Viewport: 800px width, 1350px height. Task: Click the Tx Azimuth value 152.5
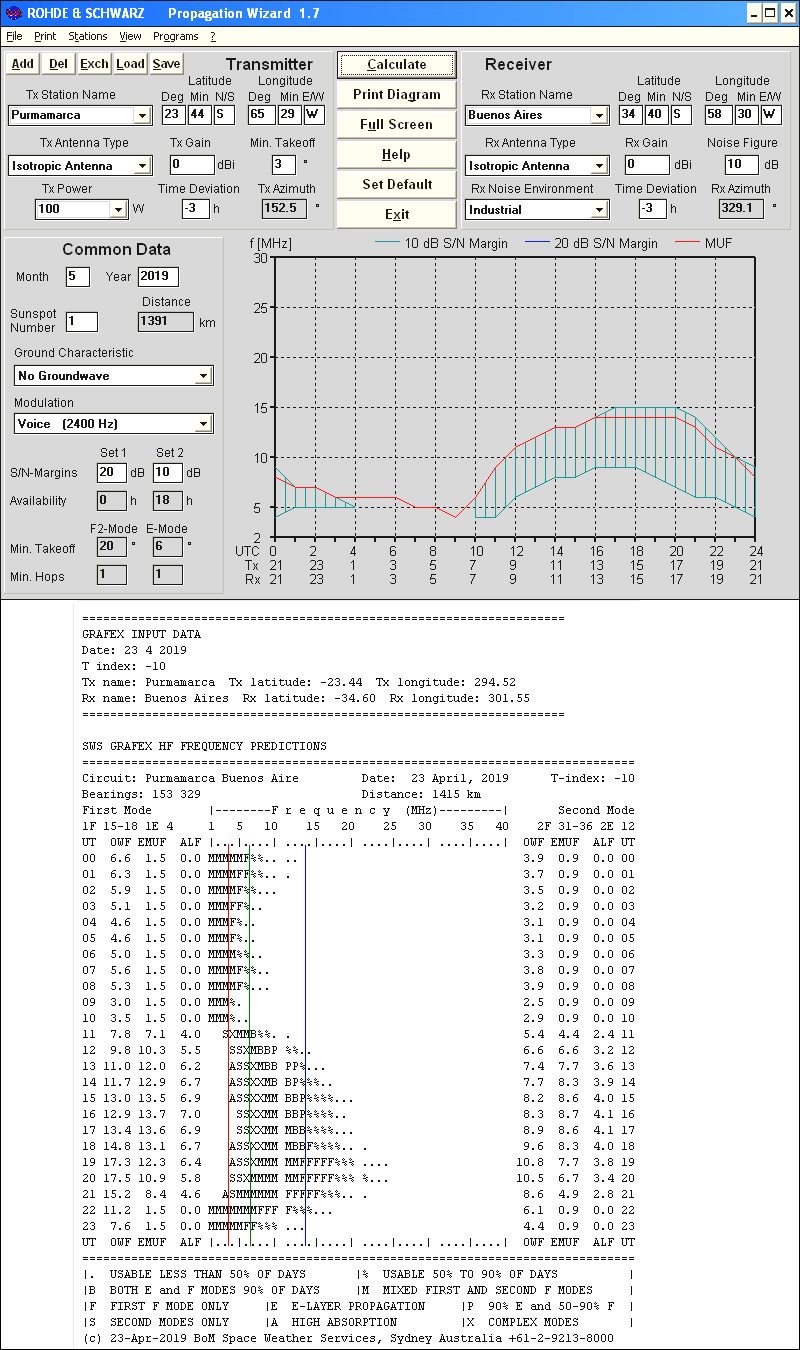point(285,208)
